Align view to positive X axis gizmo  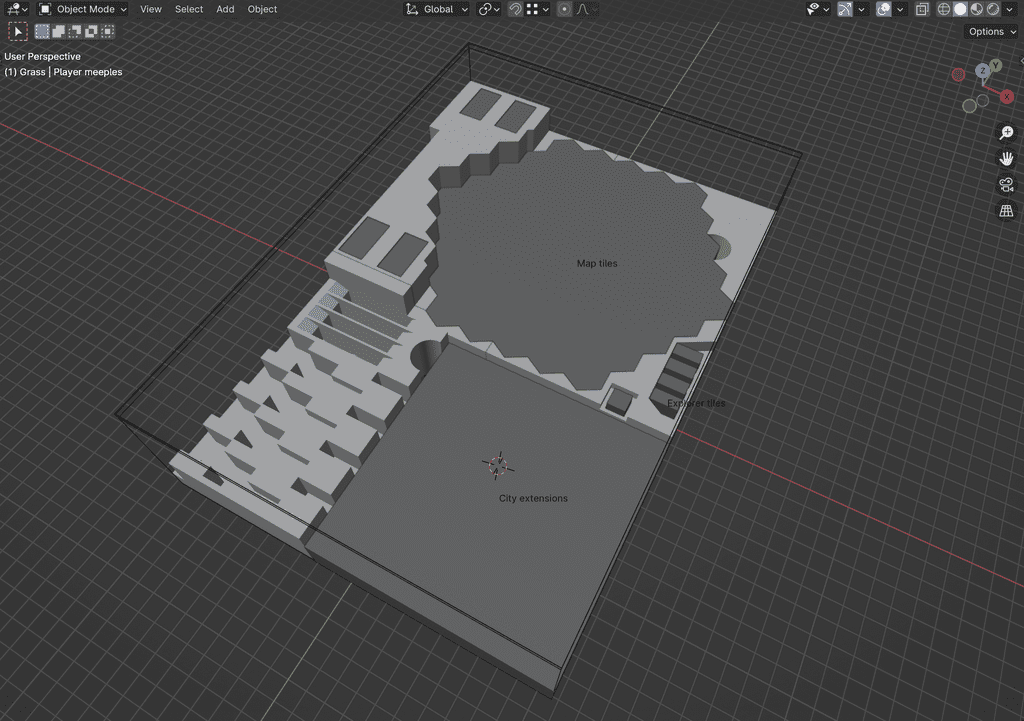(x=1007, y=97)
